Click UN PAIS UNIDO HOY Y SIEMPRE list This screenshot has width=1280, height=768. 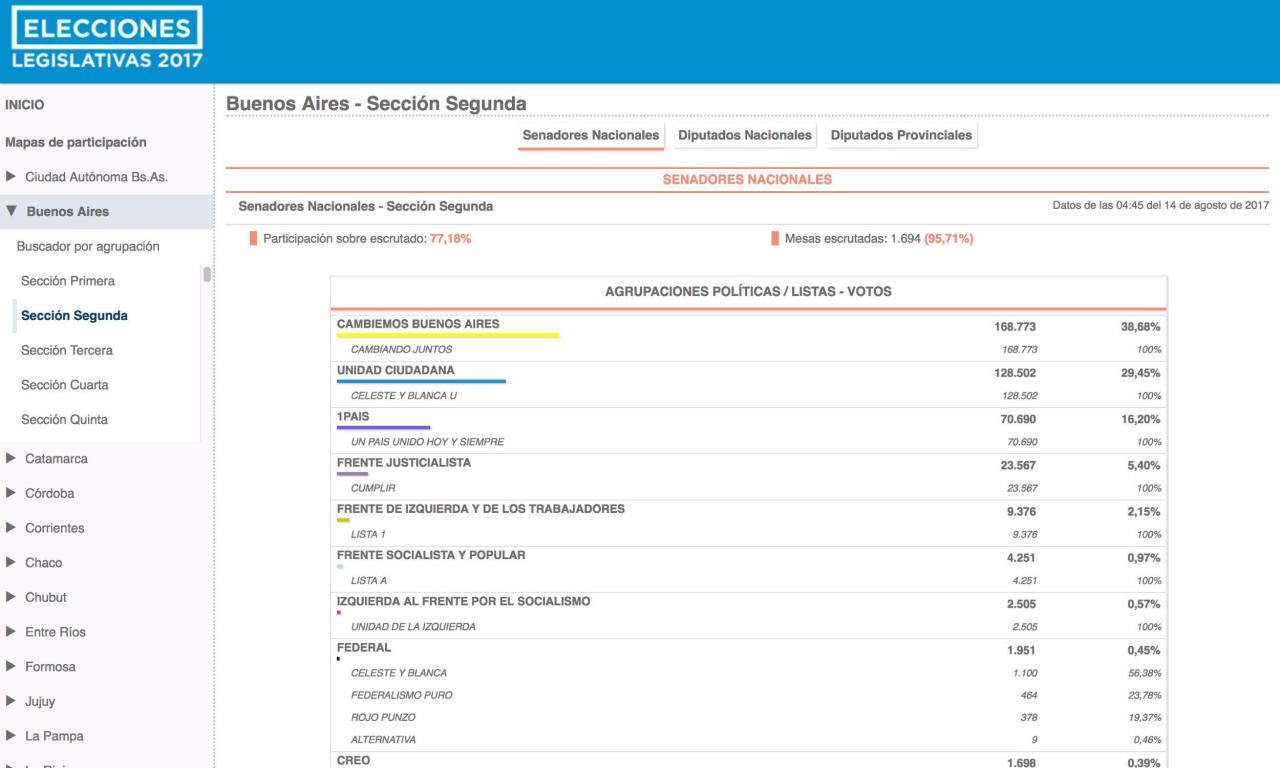pos(428,442)
